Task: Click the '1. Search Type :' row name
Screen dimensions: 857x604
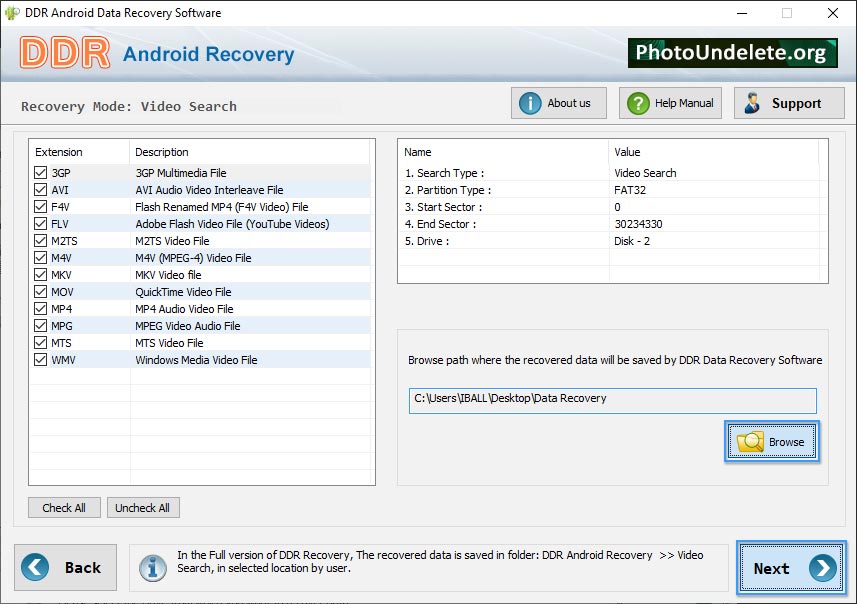Action: [x=444, y=173]
